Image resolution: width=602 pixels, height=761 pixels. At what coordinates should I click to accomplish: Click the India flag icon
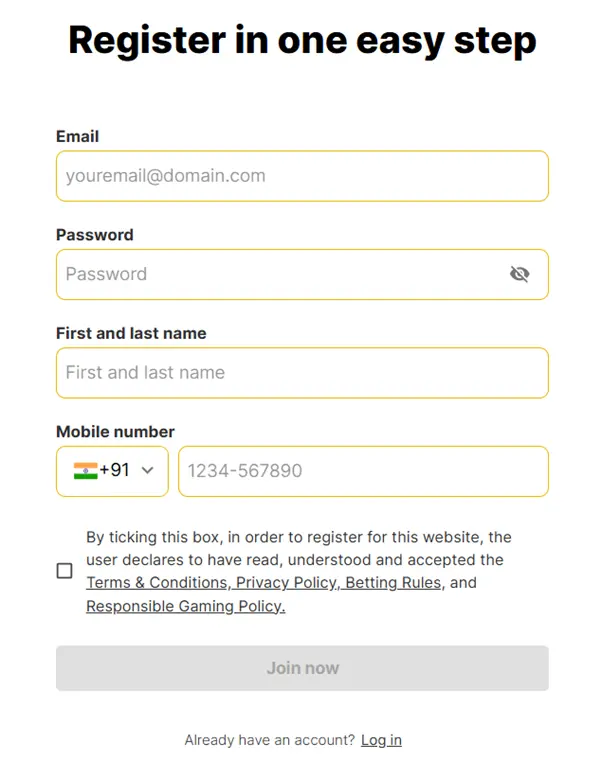point(85,470)
